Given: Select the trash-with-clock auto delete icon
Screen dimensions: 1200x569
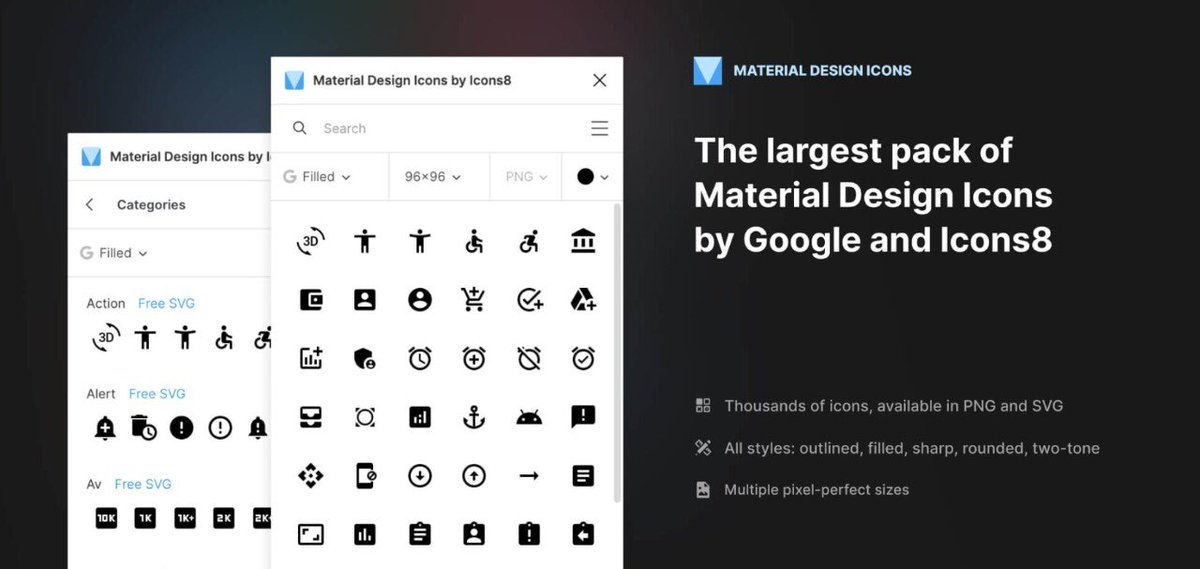Looking at the screenshot, I should pyautogui.click(x=143, y=428).
